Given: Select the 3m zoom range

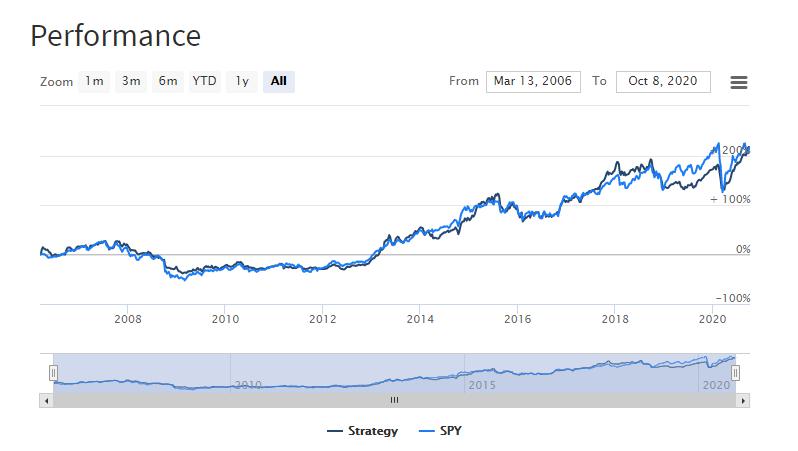Looking at the screenshot, I should click(x=131, y=81).
